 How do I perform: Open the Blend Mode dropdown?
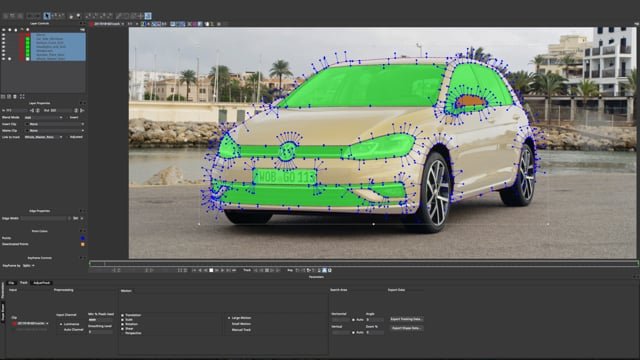tap(44, 118)
